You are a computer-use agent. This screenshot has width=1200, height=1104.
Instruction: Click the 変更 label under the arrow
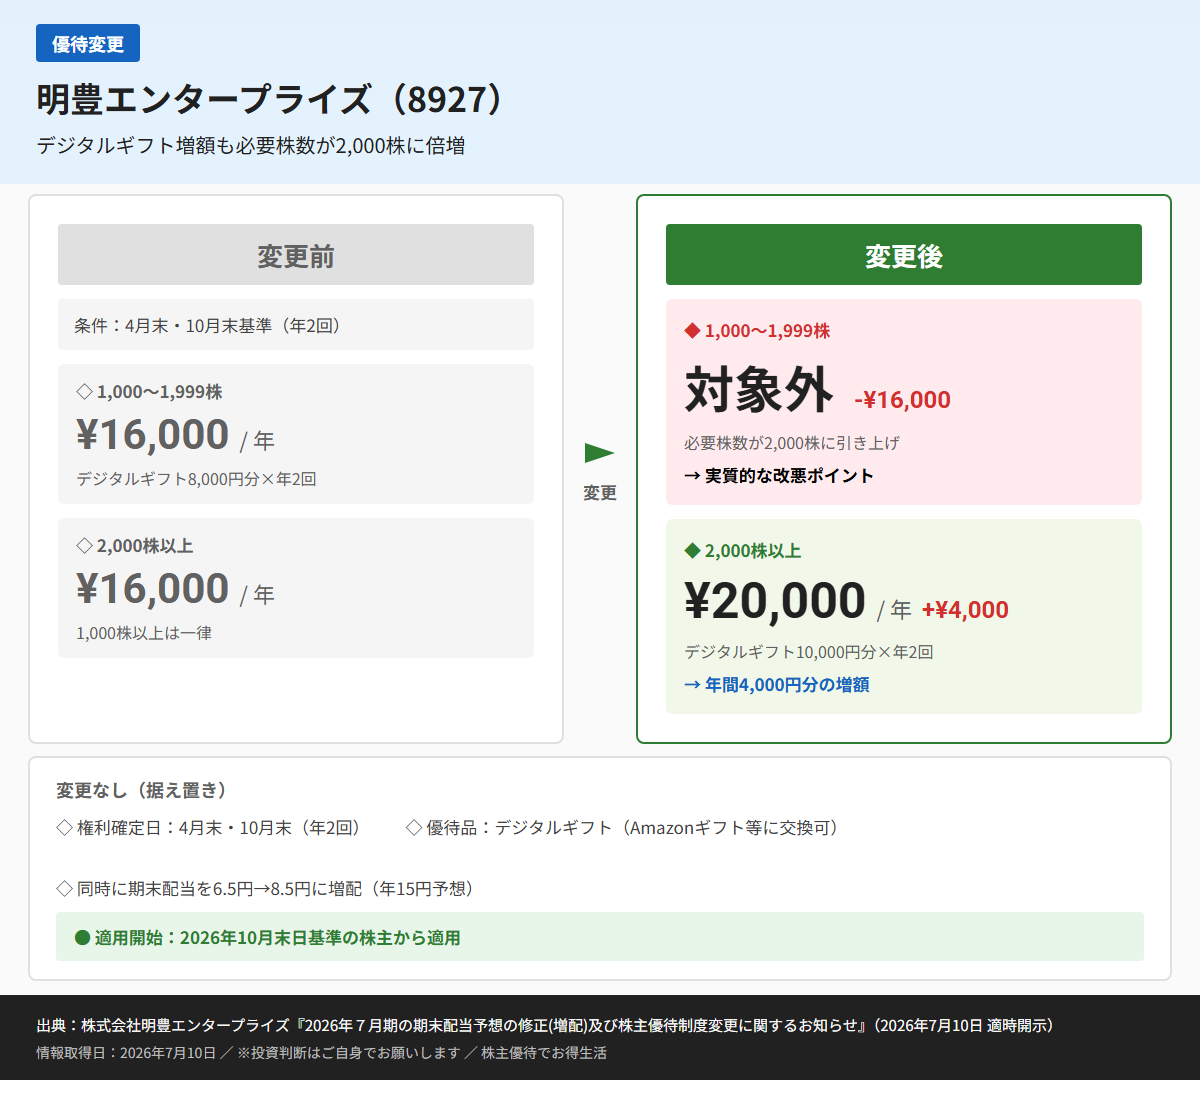click(600, 493)
